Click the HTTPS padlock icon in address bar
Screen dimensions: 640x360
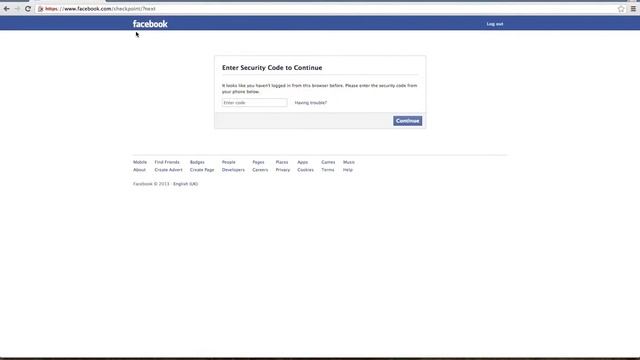(x=40, y=9)
